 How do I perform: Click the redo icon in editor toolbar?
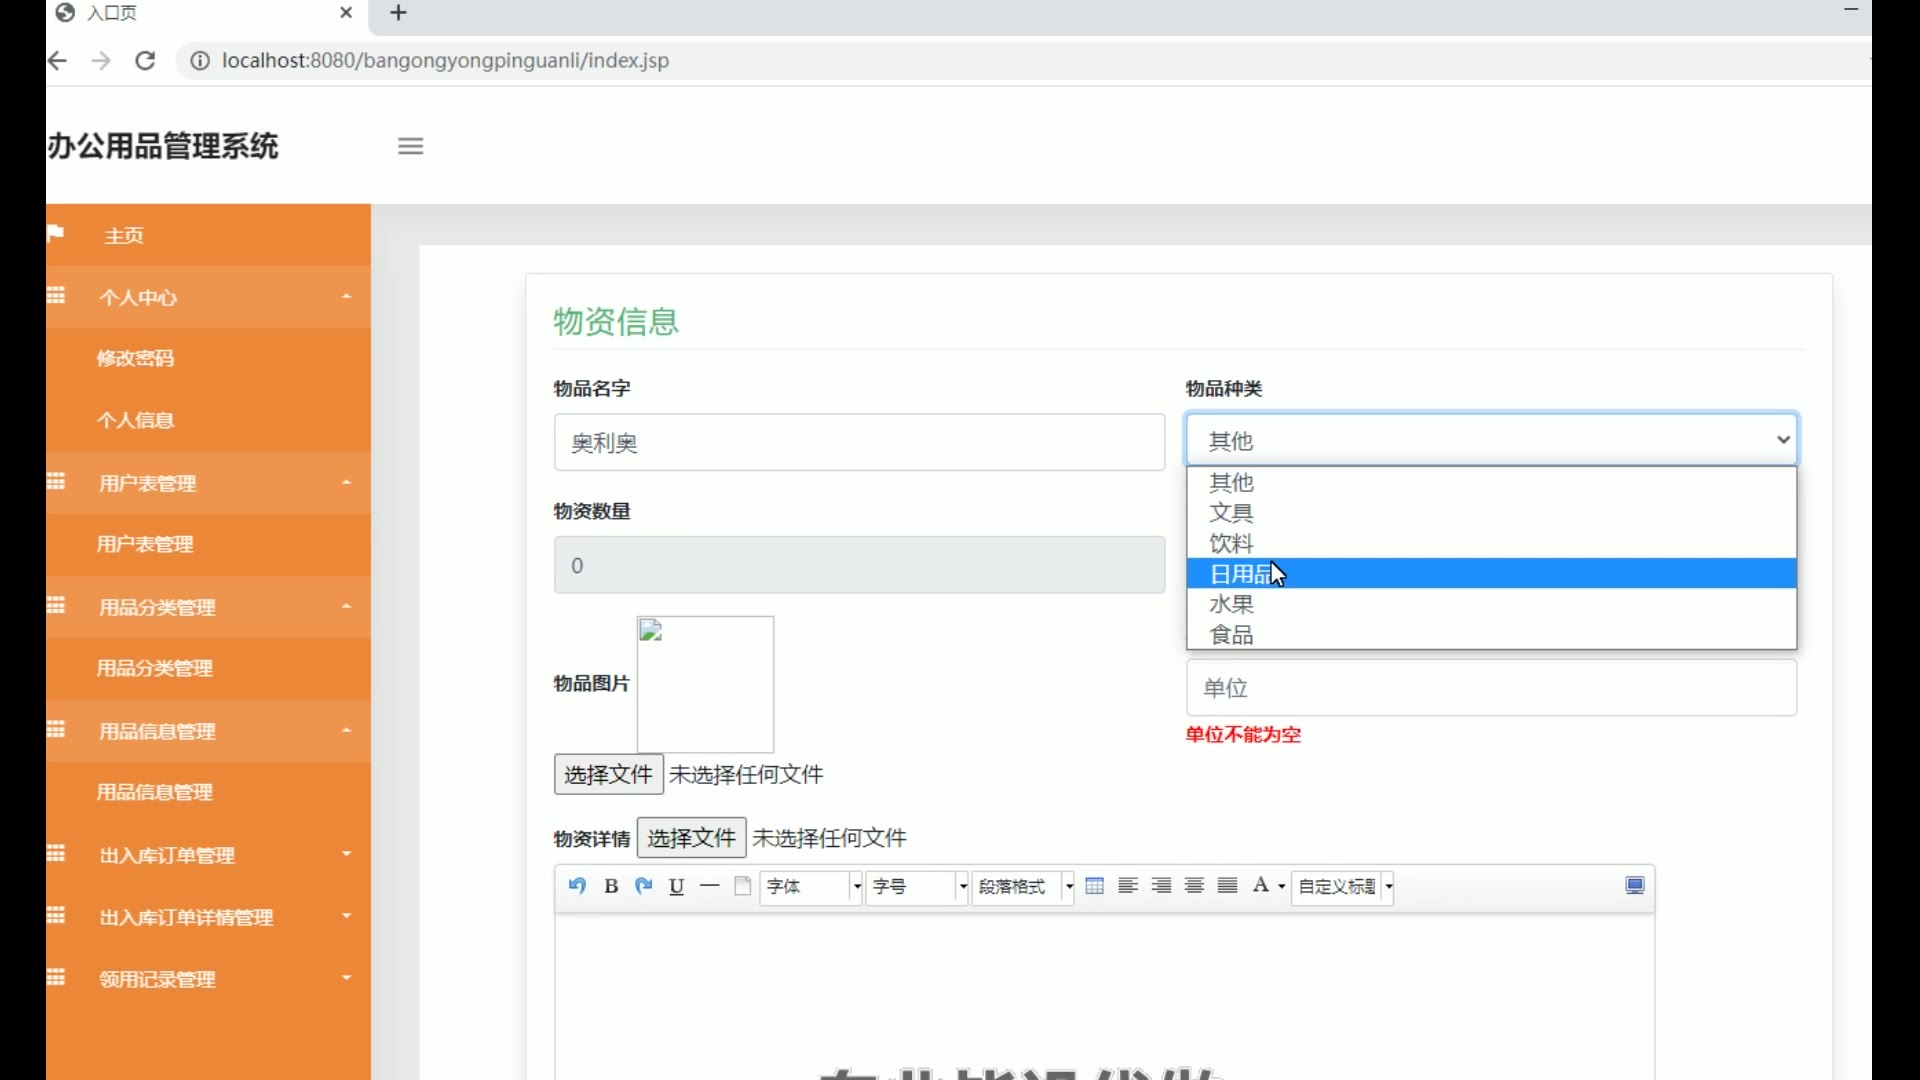(x=644, y=886)
